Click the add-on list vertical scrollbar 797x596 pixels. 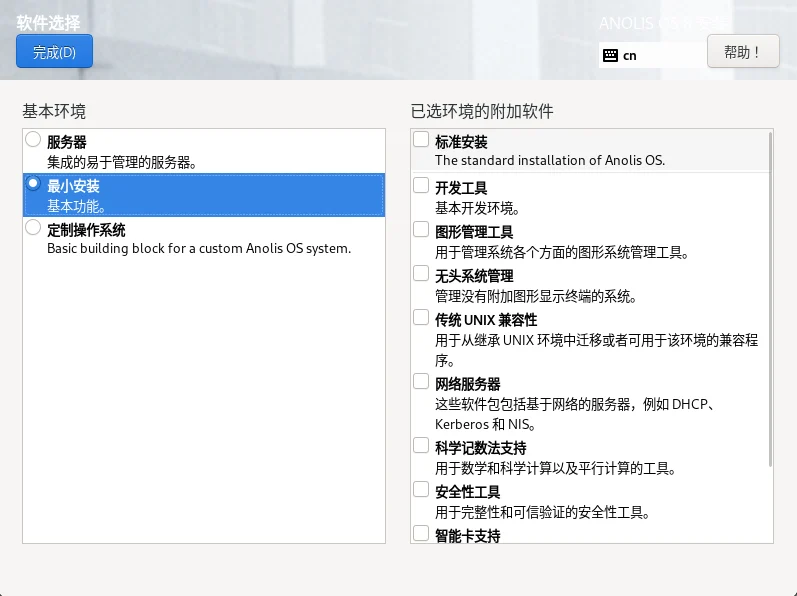click(771, 299)
